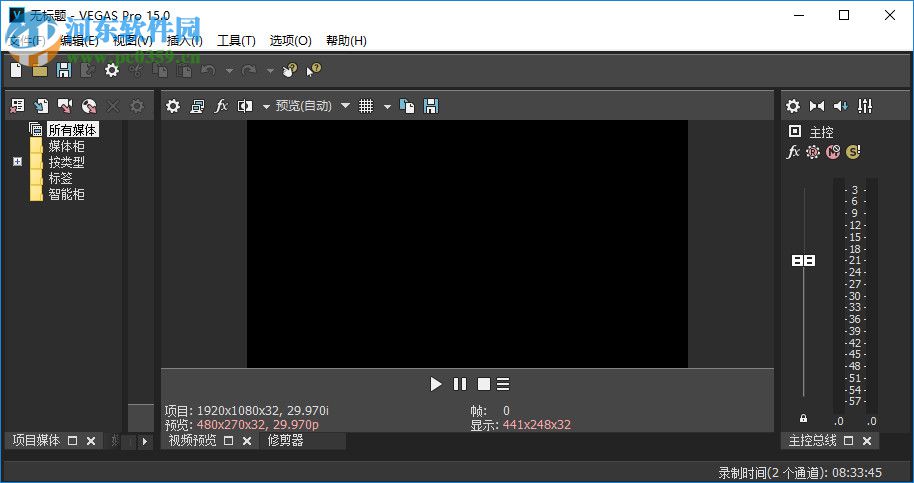Toggle preview on external monitor icon

pos(197,106)
